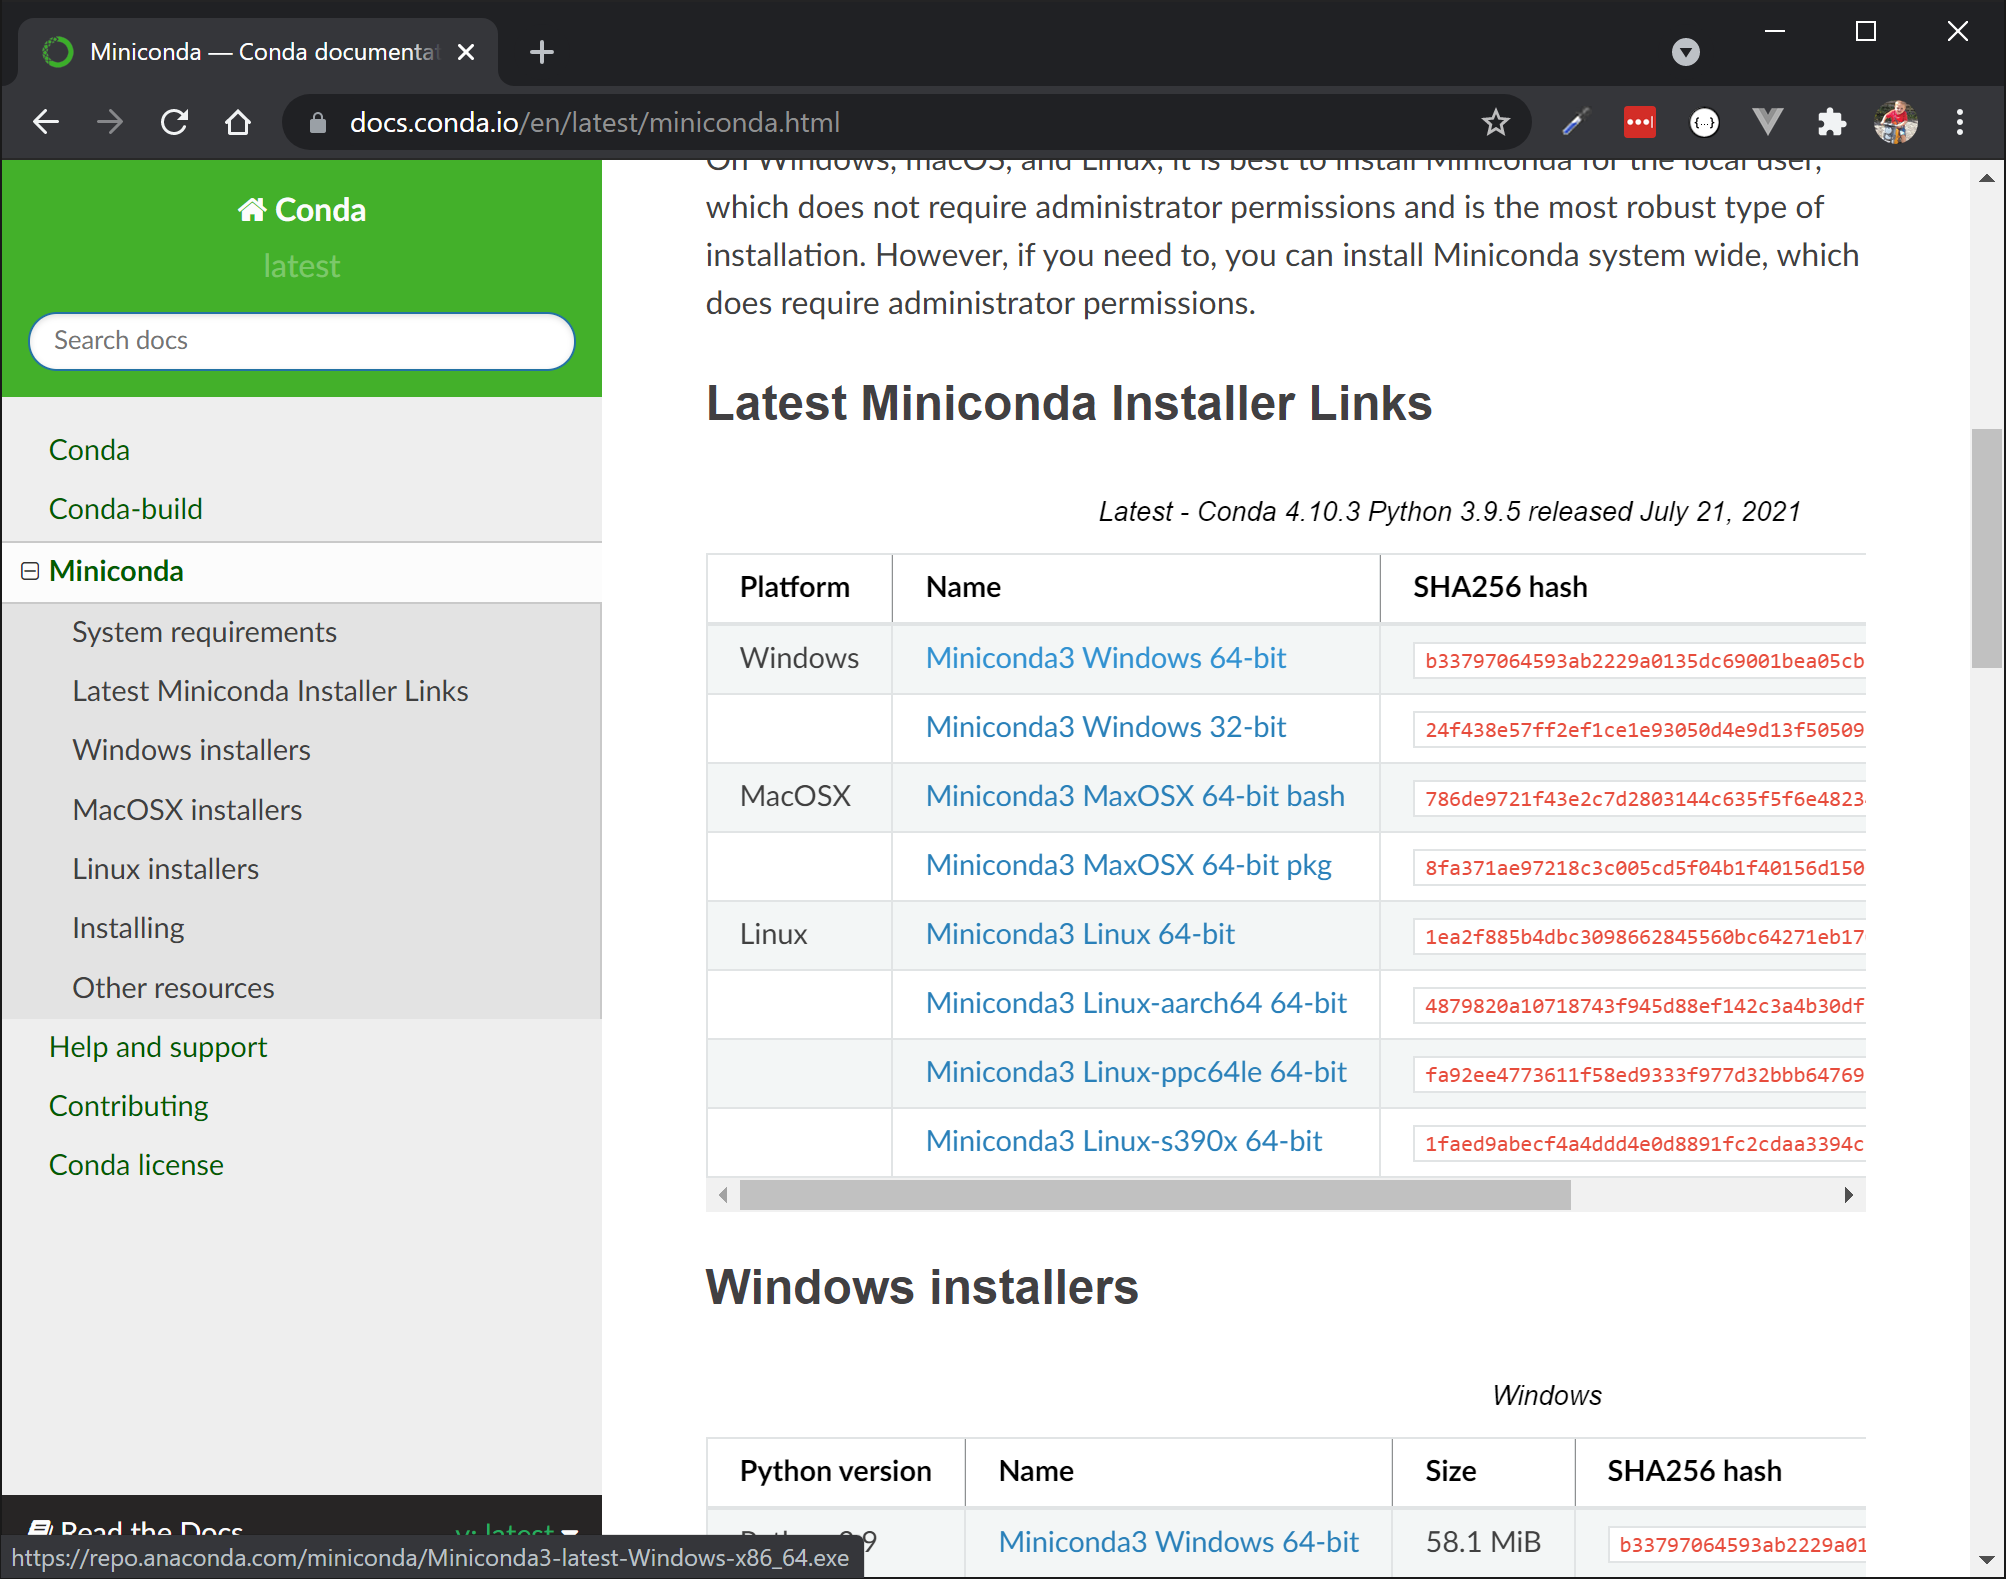Click into the Search docs field
The image size is (2006, 1579).
tap(301, 341)
